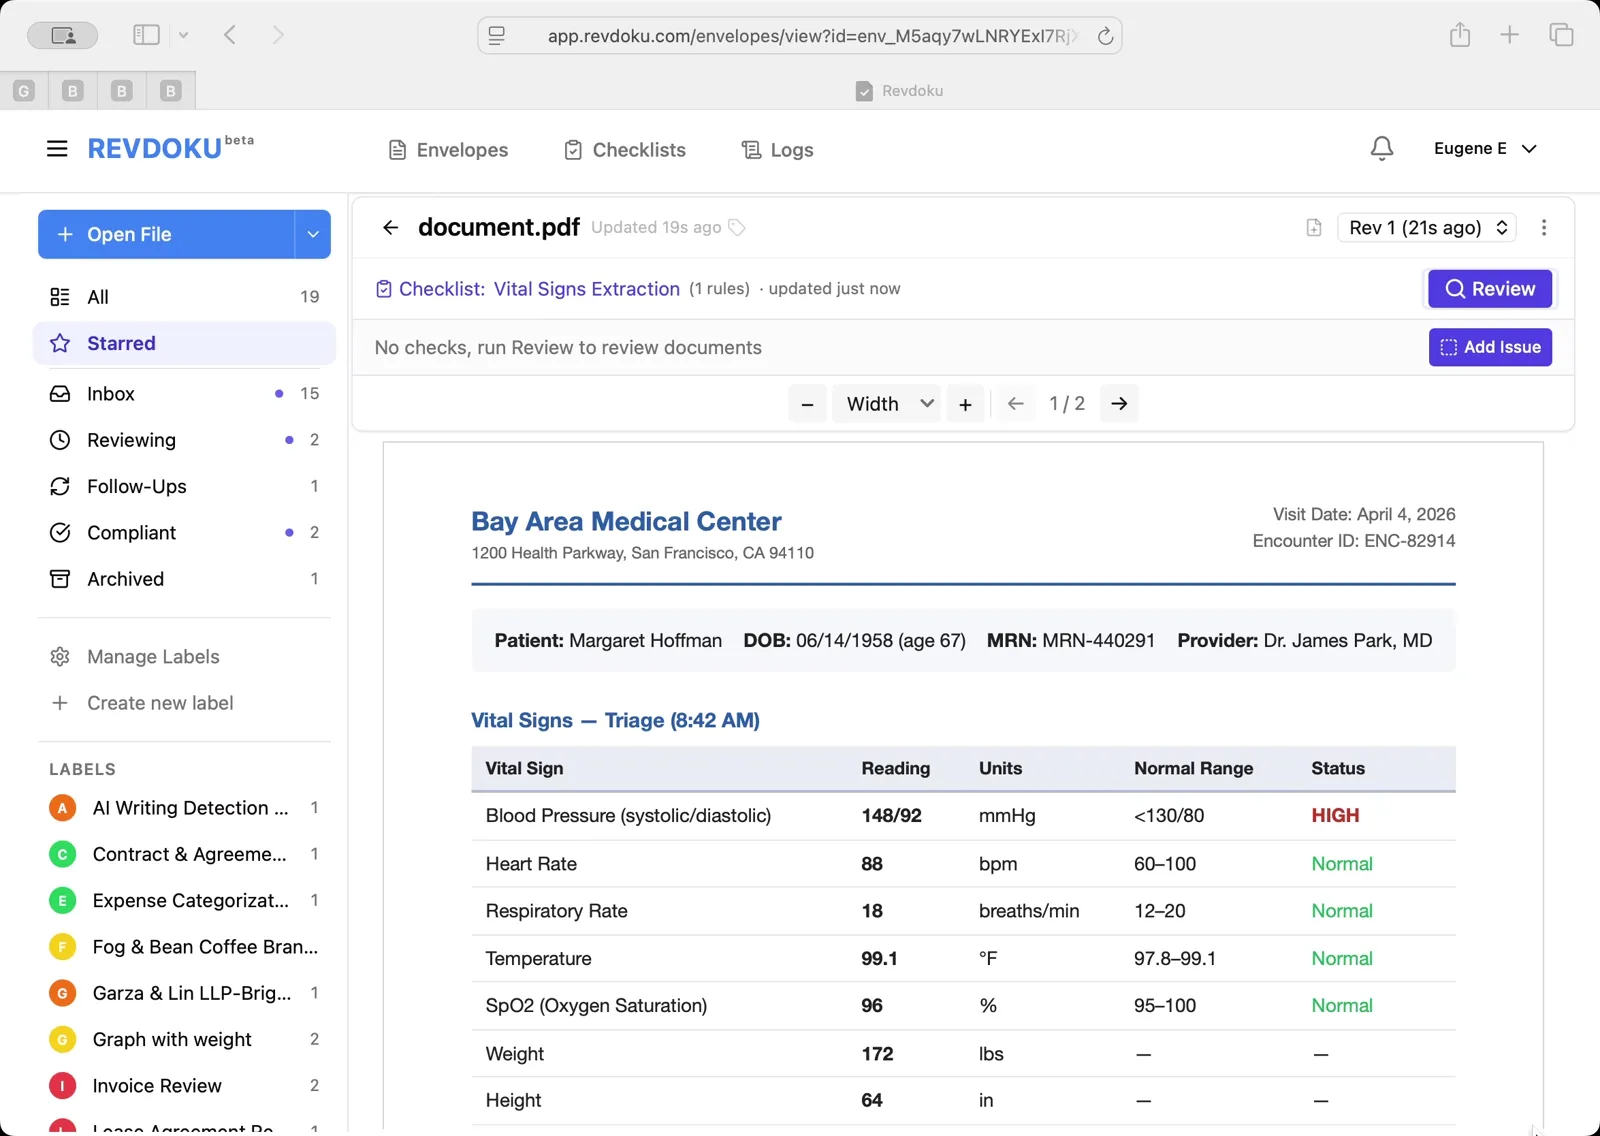Open the Vital Signs Extraction checklist
Image resolution: width=1600 pixels, height=1136 pixels.
pyautogui.click(x=586, y=289)
